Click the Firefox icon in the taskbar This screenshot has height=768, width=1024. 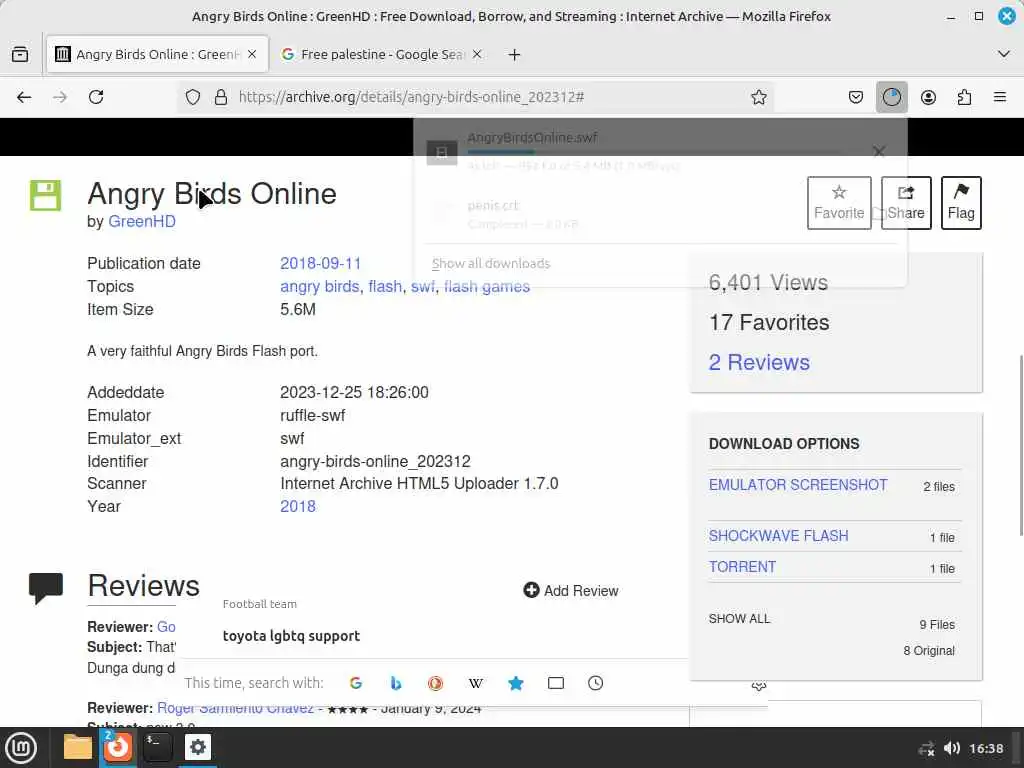(x=118, y=747)
